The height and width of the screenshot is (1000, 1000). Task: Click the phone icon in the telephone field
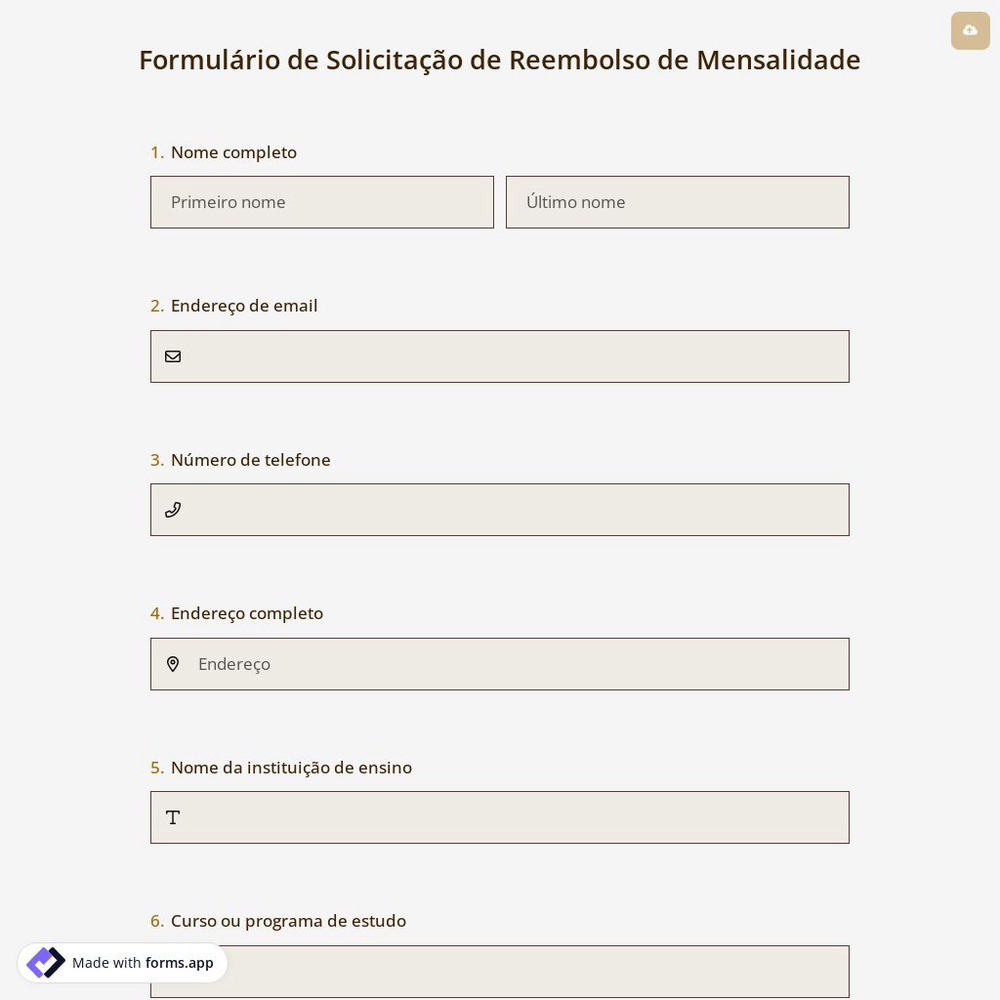tap(173, 509)
